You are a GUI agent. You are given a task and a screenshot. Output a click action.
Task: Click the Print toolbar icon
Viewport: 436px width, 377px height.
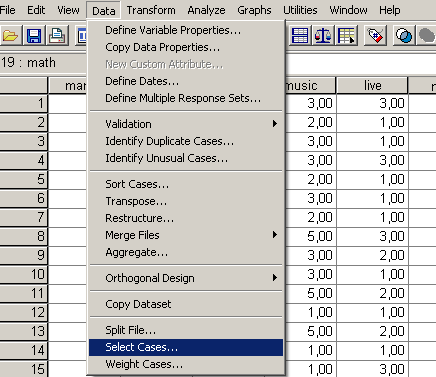(57, 36)
